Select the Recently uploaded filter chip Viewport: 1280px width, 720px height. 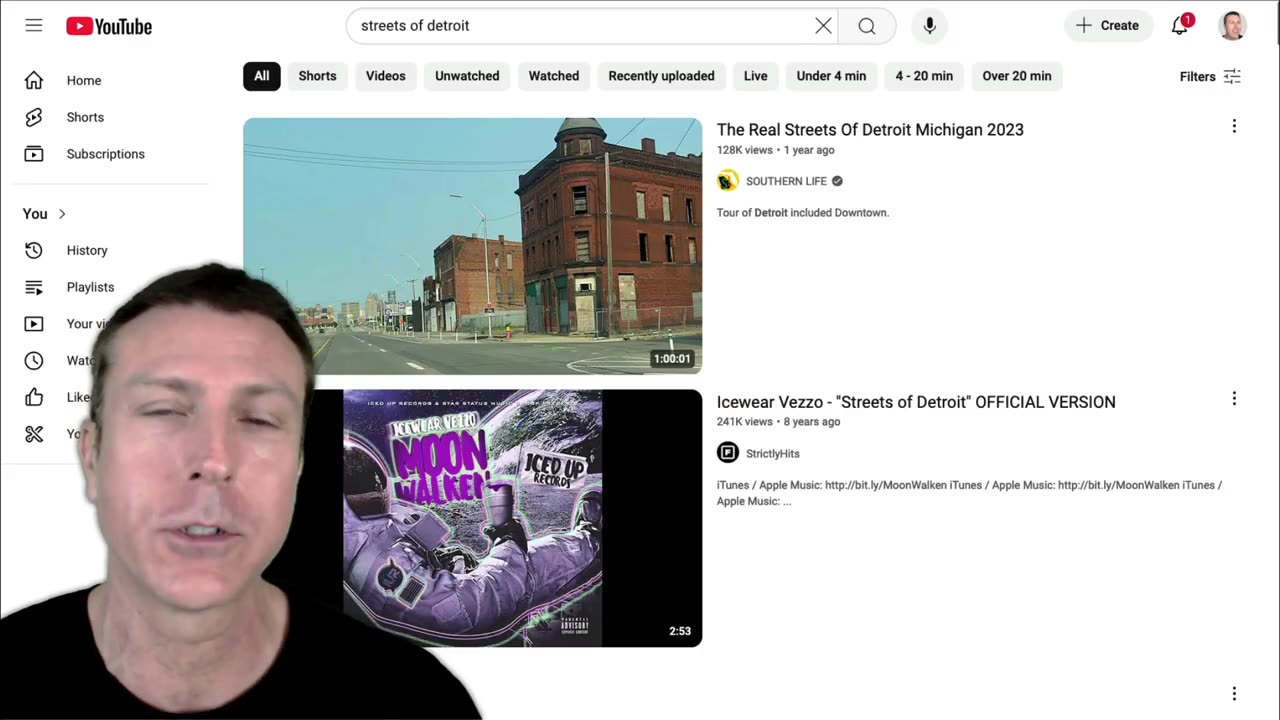point(661,76)
